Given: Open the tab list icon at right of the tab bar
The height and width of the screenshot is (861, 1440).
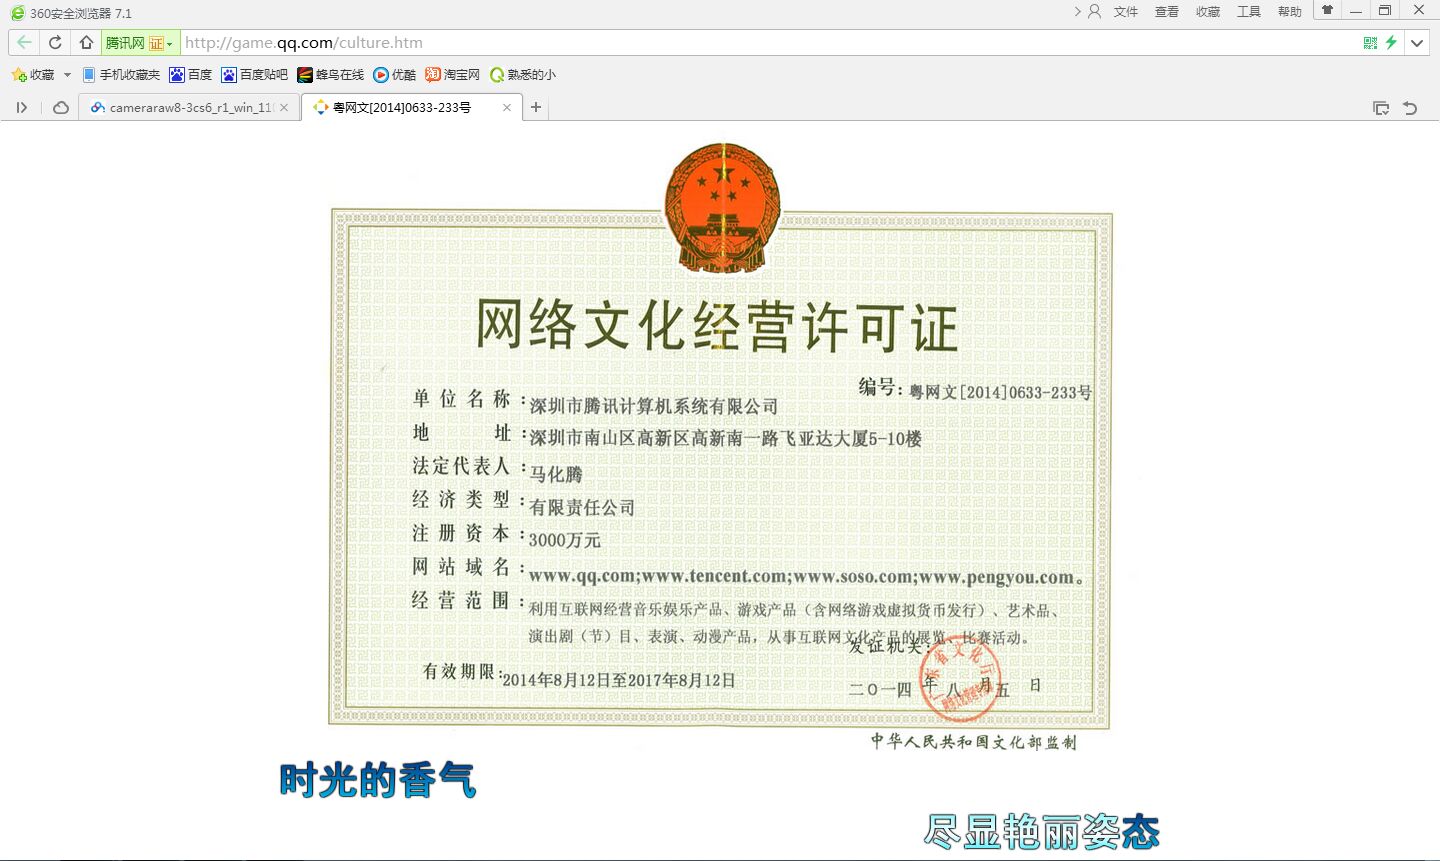Looking at the screenshot, I should (1381, 108).
